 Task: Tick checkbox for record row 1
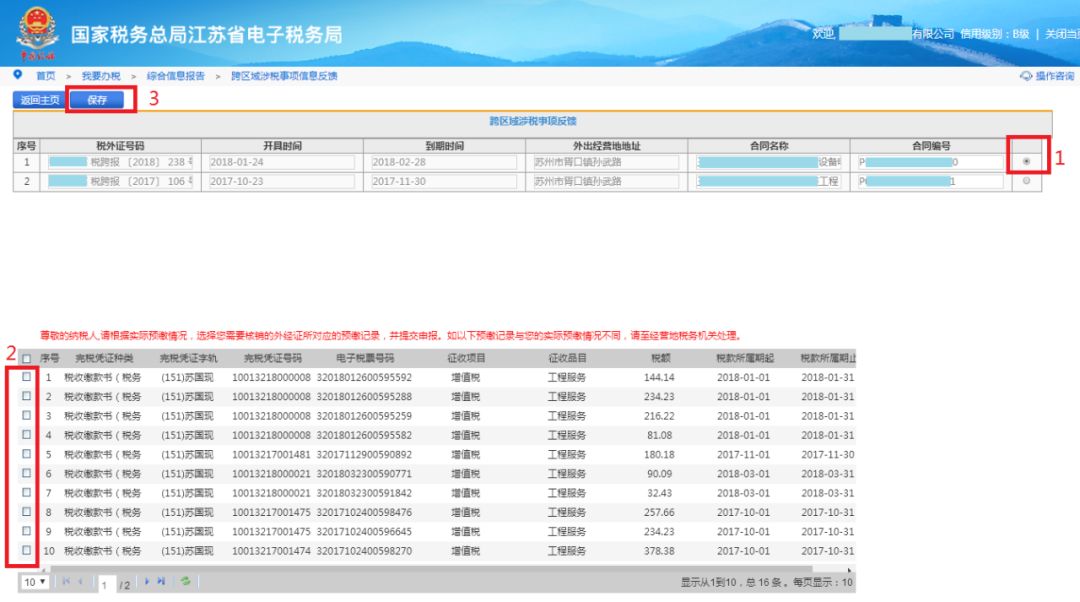tap(27, 377)
